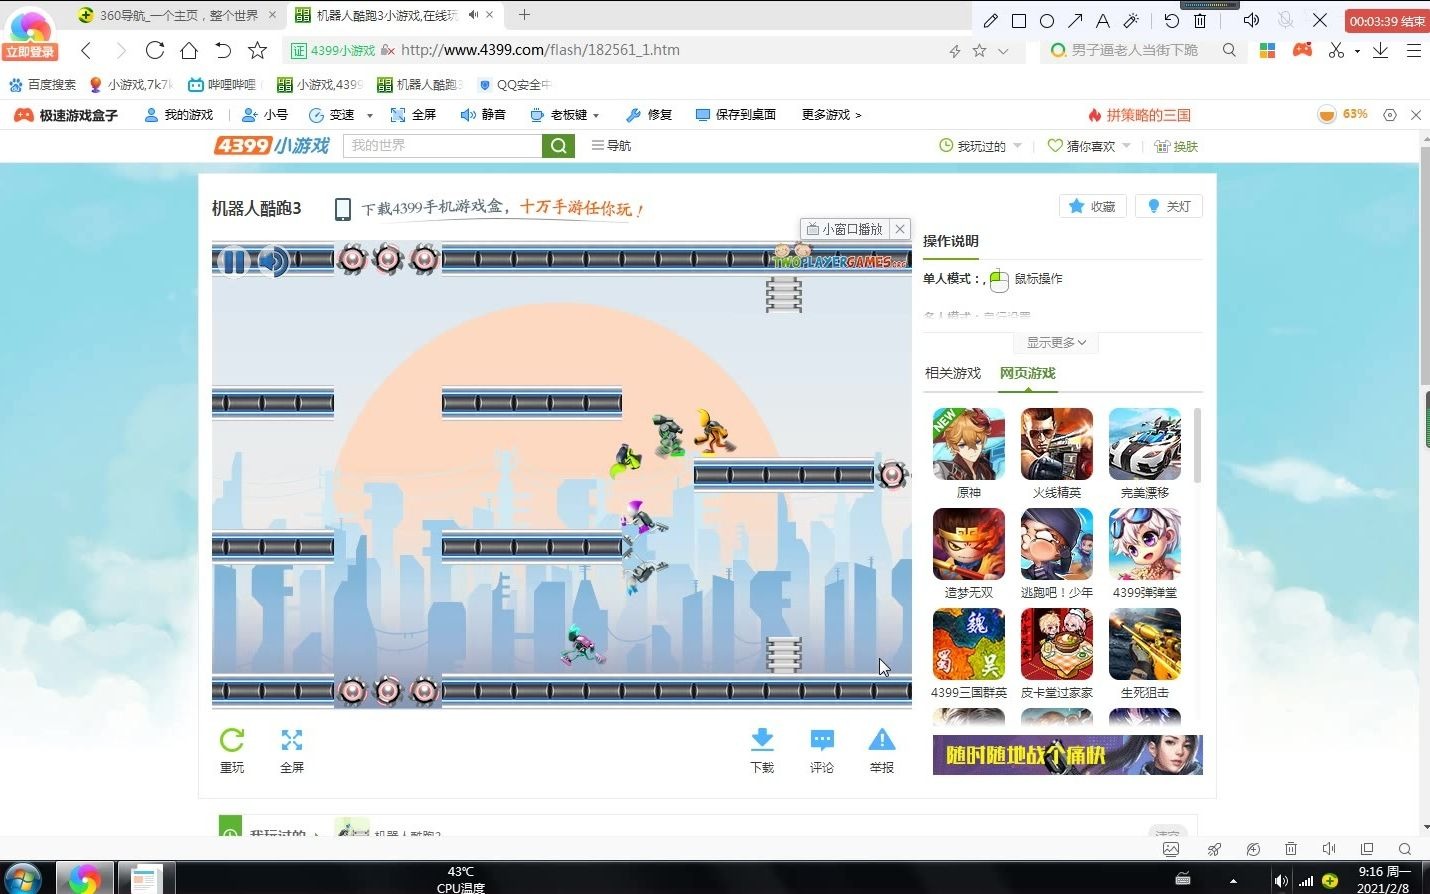This screenshot has height=894, width=1430.
Task: Open the 4399弹弹堂 game thumbnail
Action: (x=1145, y=544)
